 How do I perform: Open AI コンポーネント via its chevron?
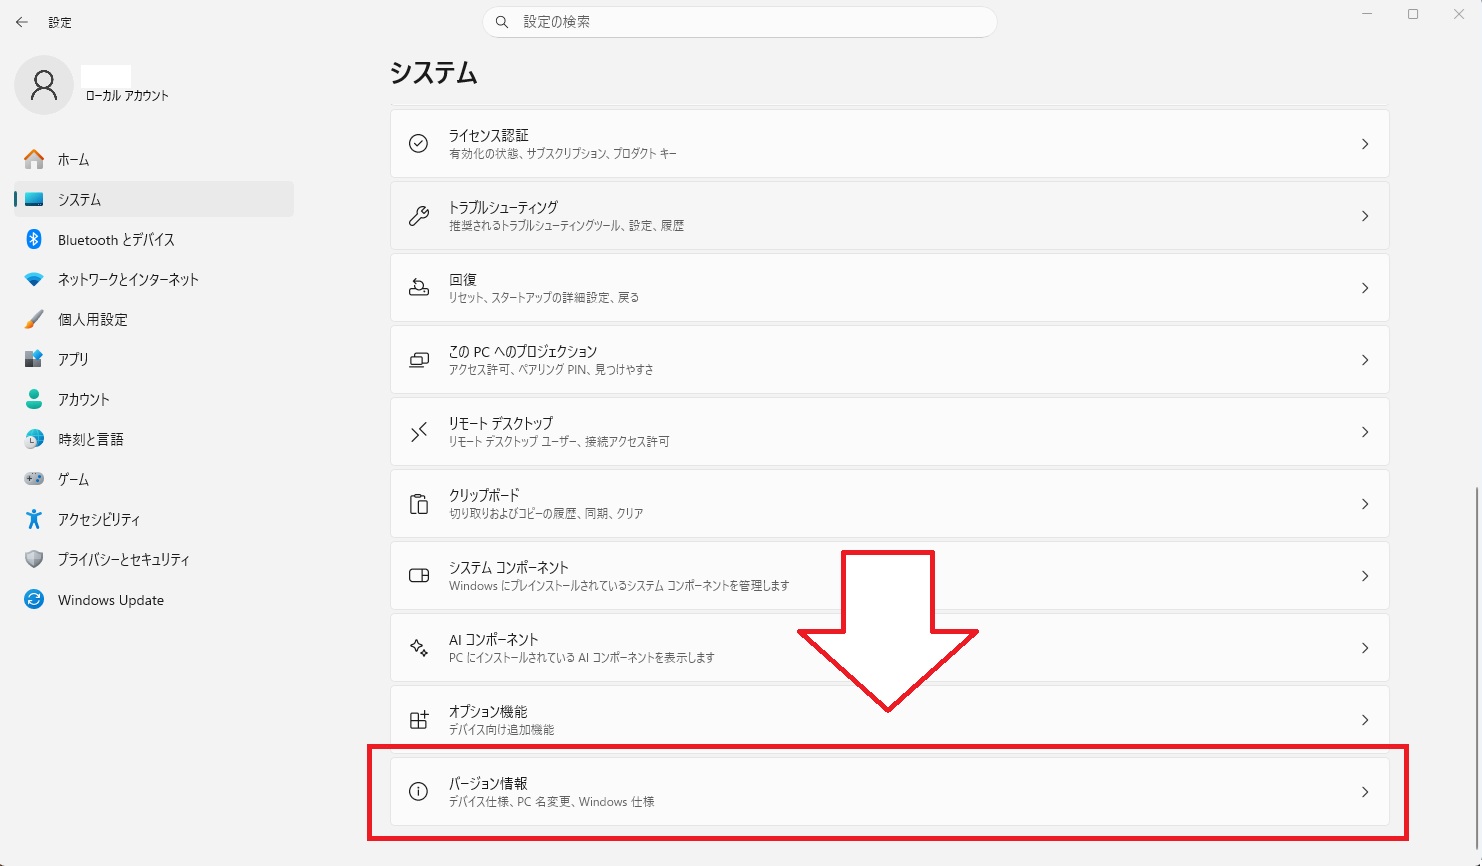[1365, 648]
